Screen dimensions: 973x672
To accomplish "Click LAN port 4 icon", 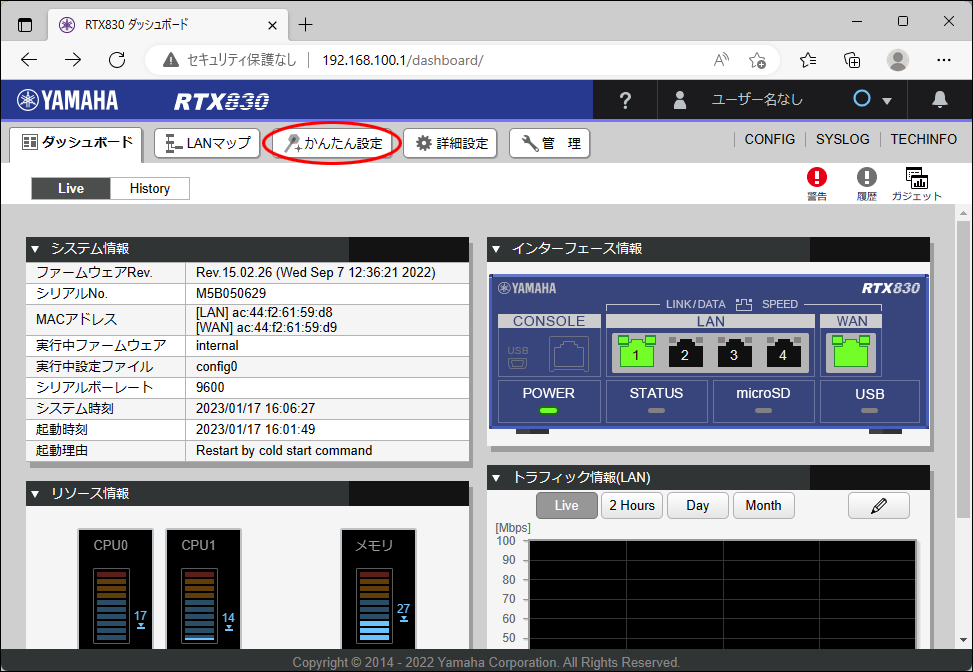I will point(784,352).
